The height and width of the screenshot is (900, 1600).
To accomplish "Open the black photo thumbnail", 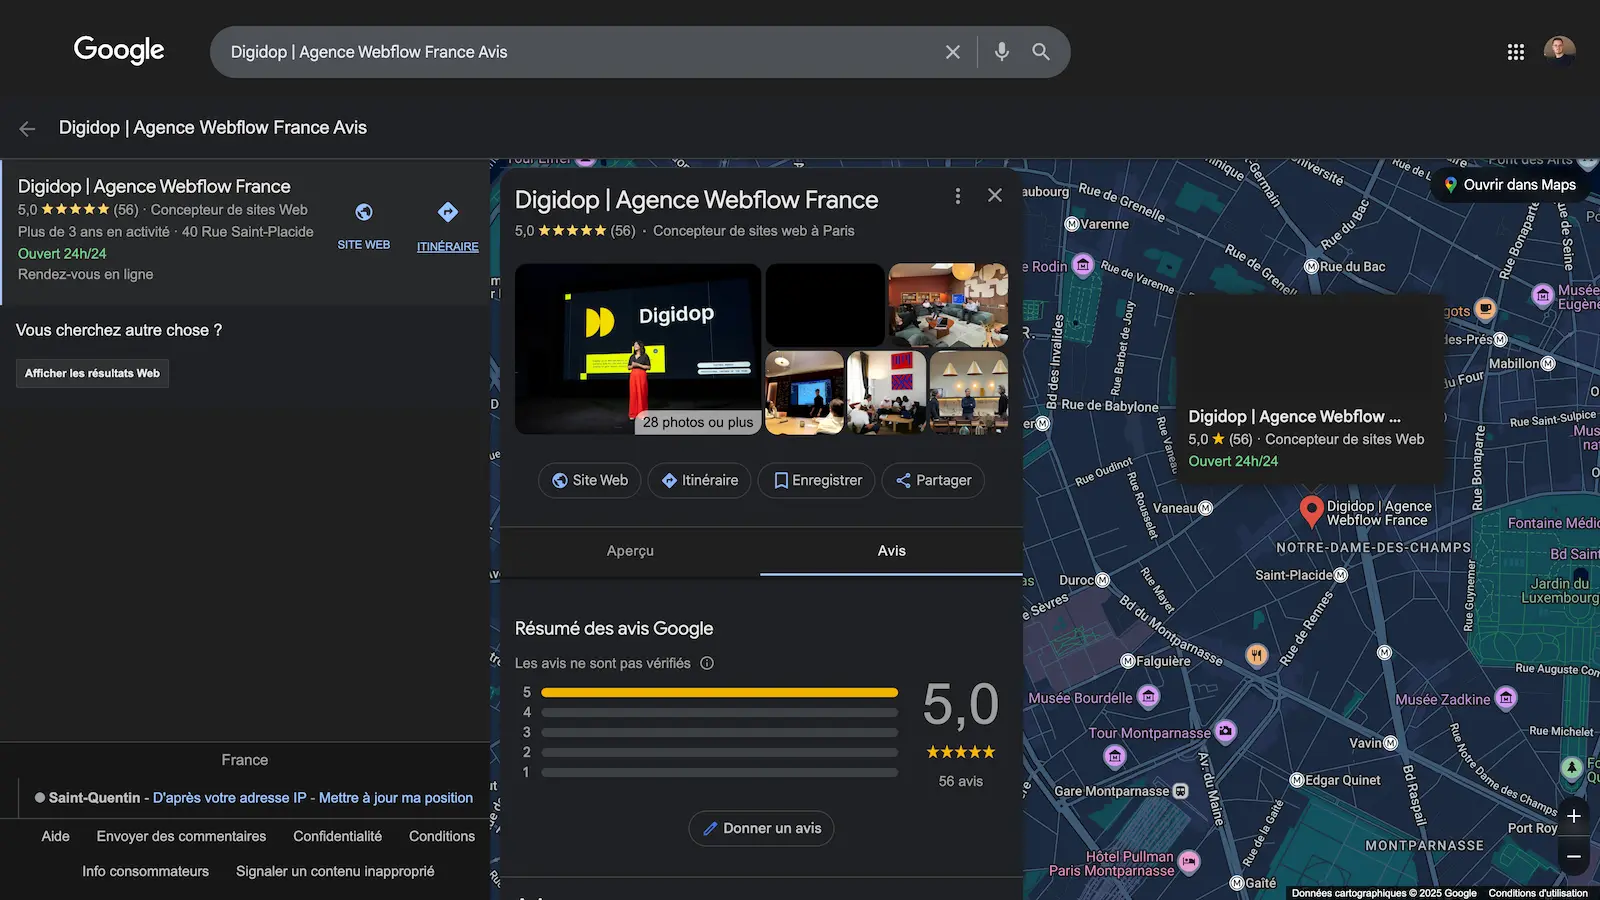I will (x=825, y=305).
